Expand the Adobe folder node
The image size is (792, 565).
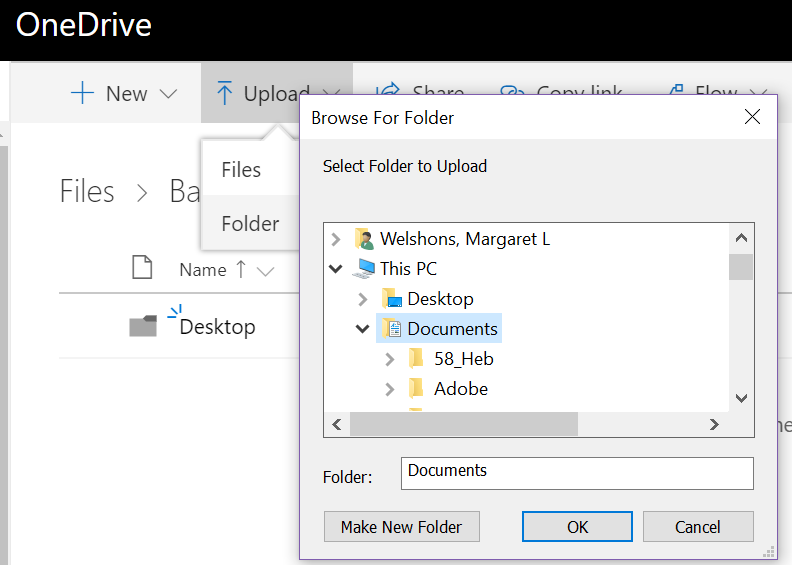[x=390, y=389]
